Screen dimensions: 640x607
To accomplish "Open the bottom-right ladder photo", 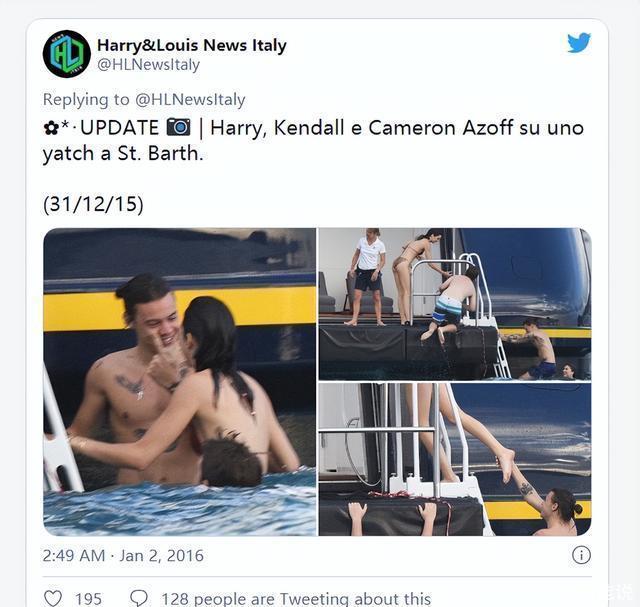I will [454, 459].
